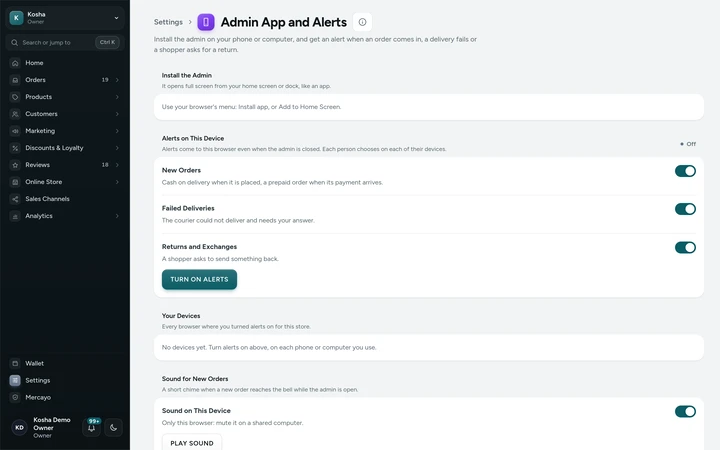
Task: Click the "Install the Admin" heading
Action: [x=186, y=75]
